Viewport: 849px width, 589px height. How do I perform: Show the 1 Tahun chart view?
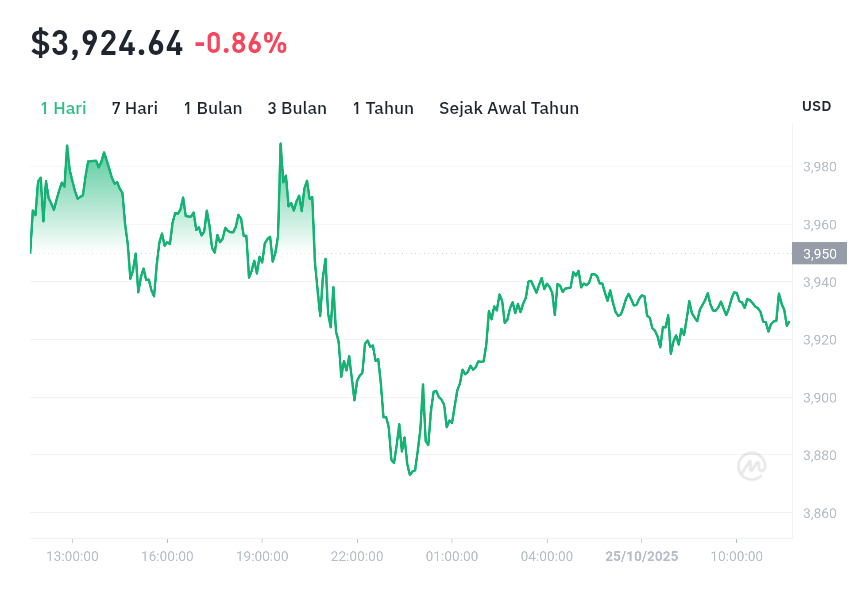383,108
